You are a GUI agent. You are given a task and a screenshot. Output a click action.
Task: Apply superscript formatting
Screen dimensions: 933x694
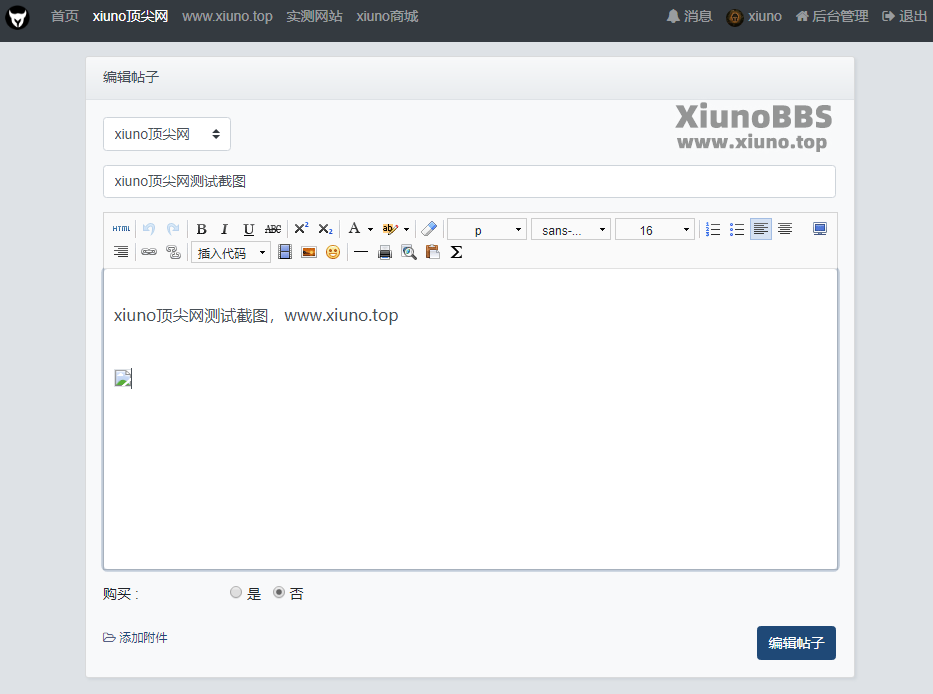click(x=302, y=229)
